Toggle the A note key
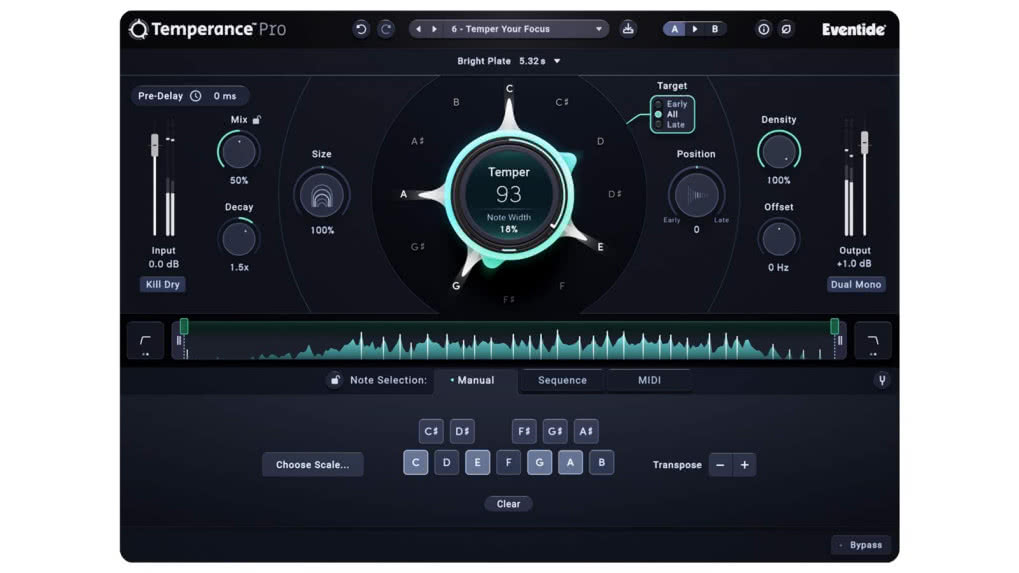Image resolution: width=1019 pixels, height=573 pixels. pyautogui.click(x=571, y=463)
